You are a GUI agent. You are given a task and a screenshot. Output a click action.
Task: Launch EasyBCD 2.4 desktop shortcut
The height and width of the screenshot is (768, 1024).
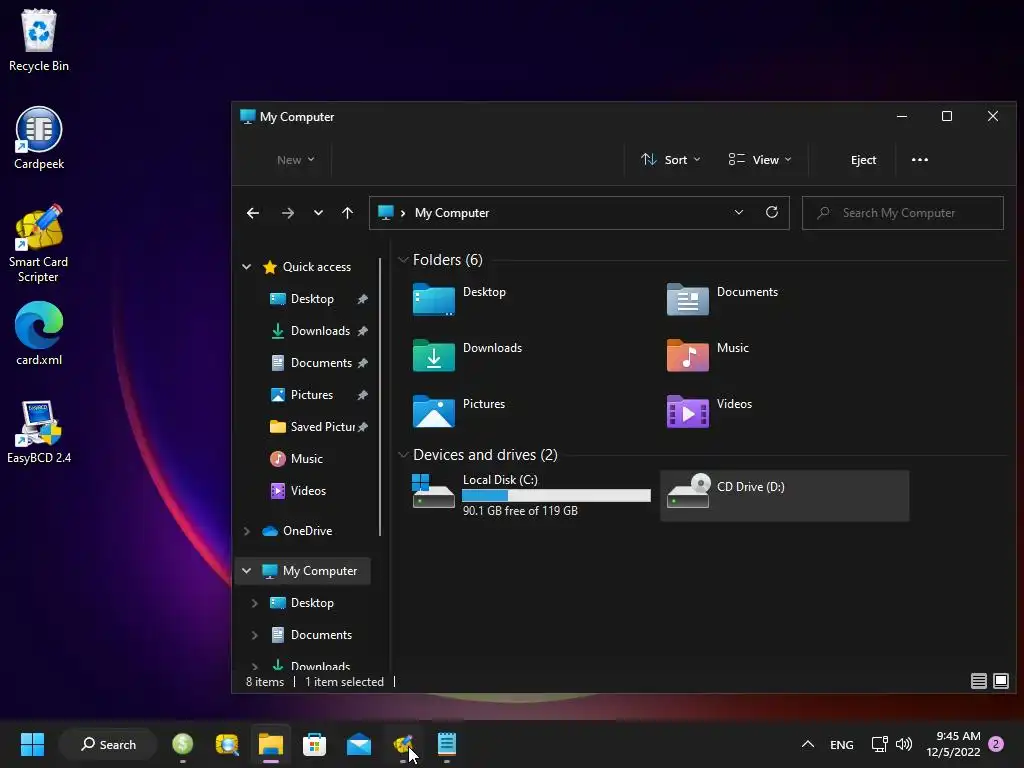click(39, 432)
